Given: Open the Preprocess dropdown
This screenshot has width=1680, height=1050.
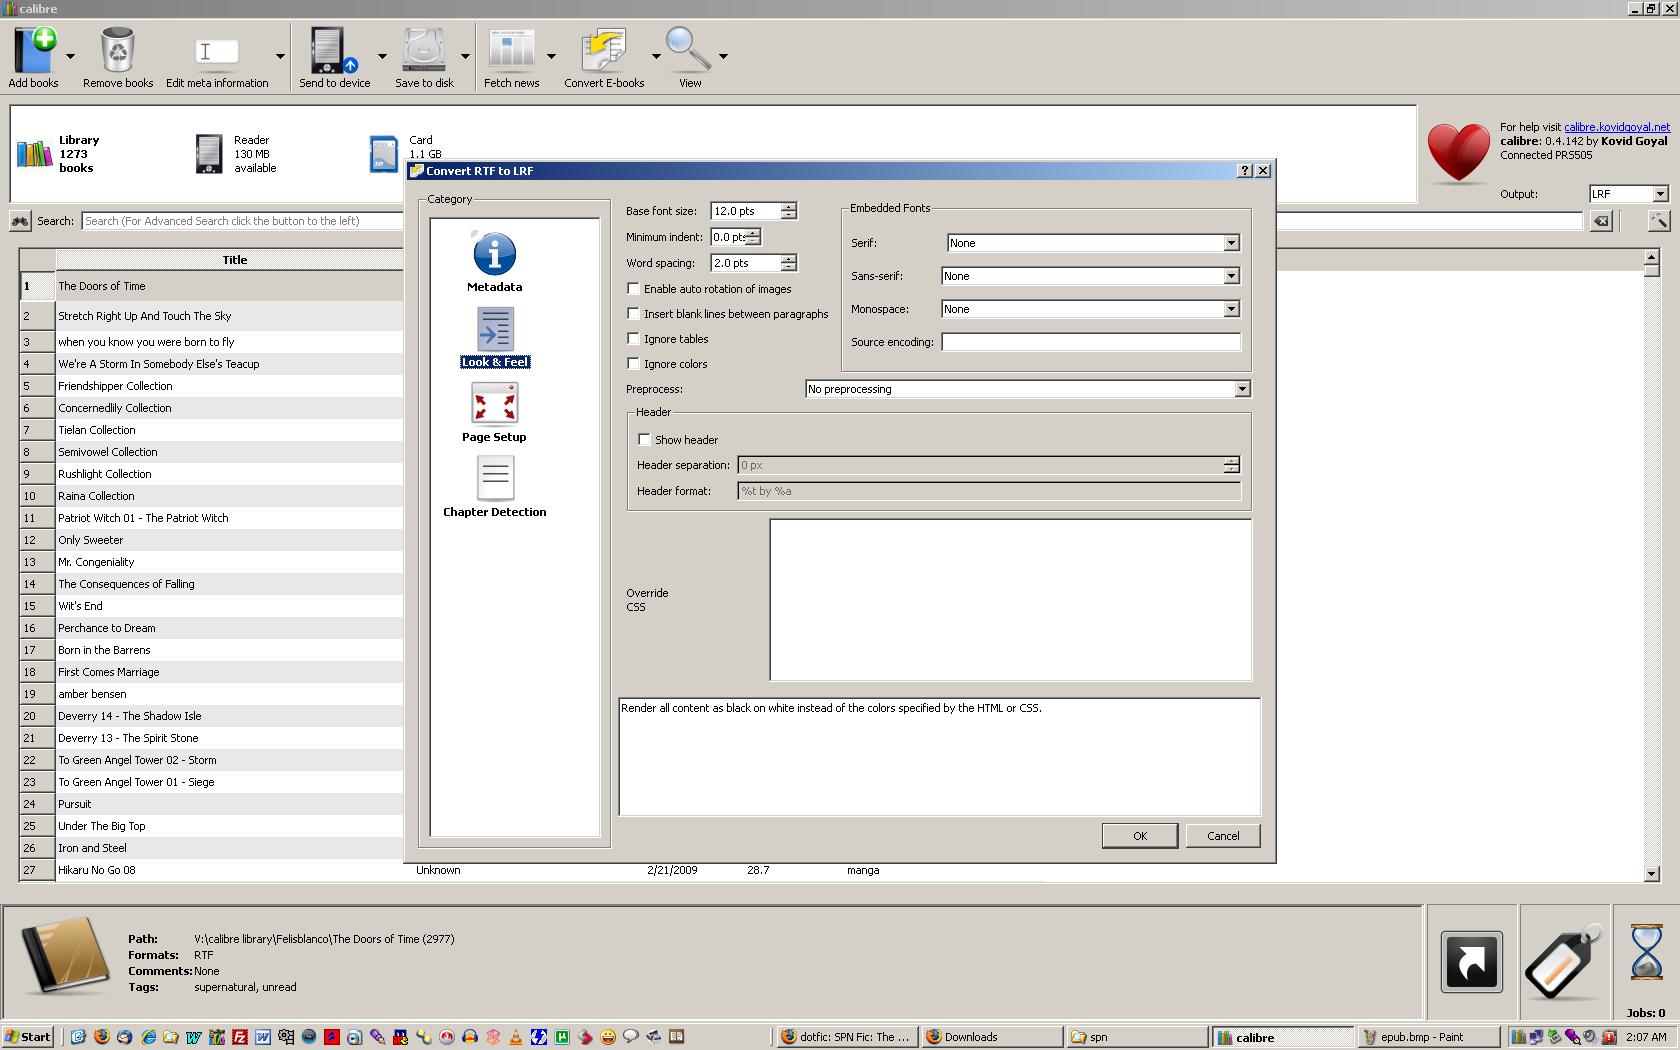Looking at the screenshot, I should tap(1241, 389).
